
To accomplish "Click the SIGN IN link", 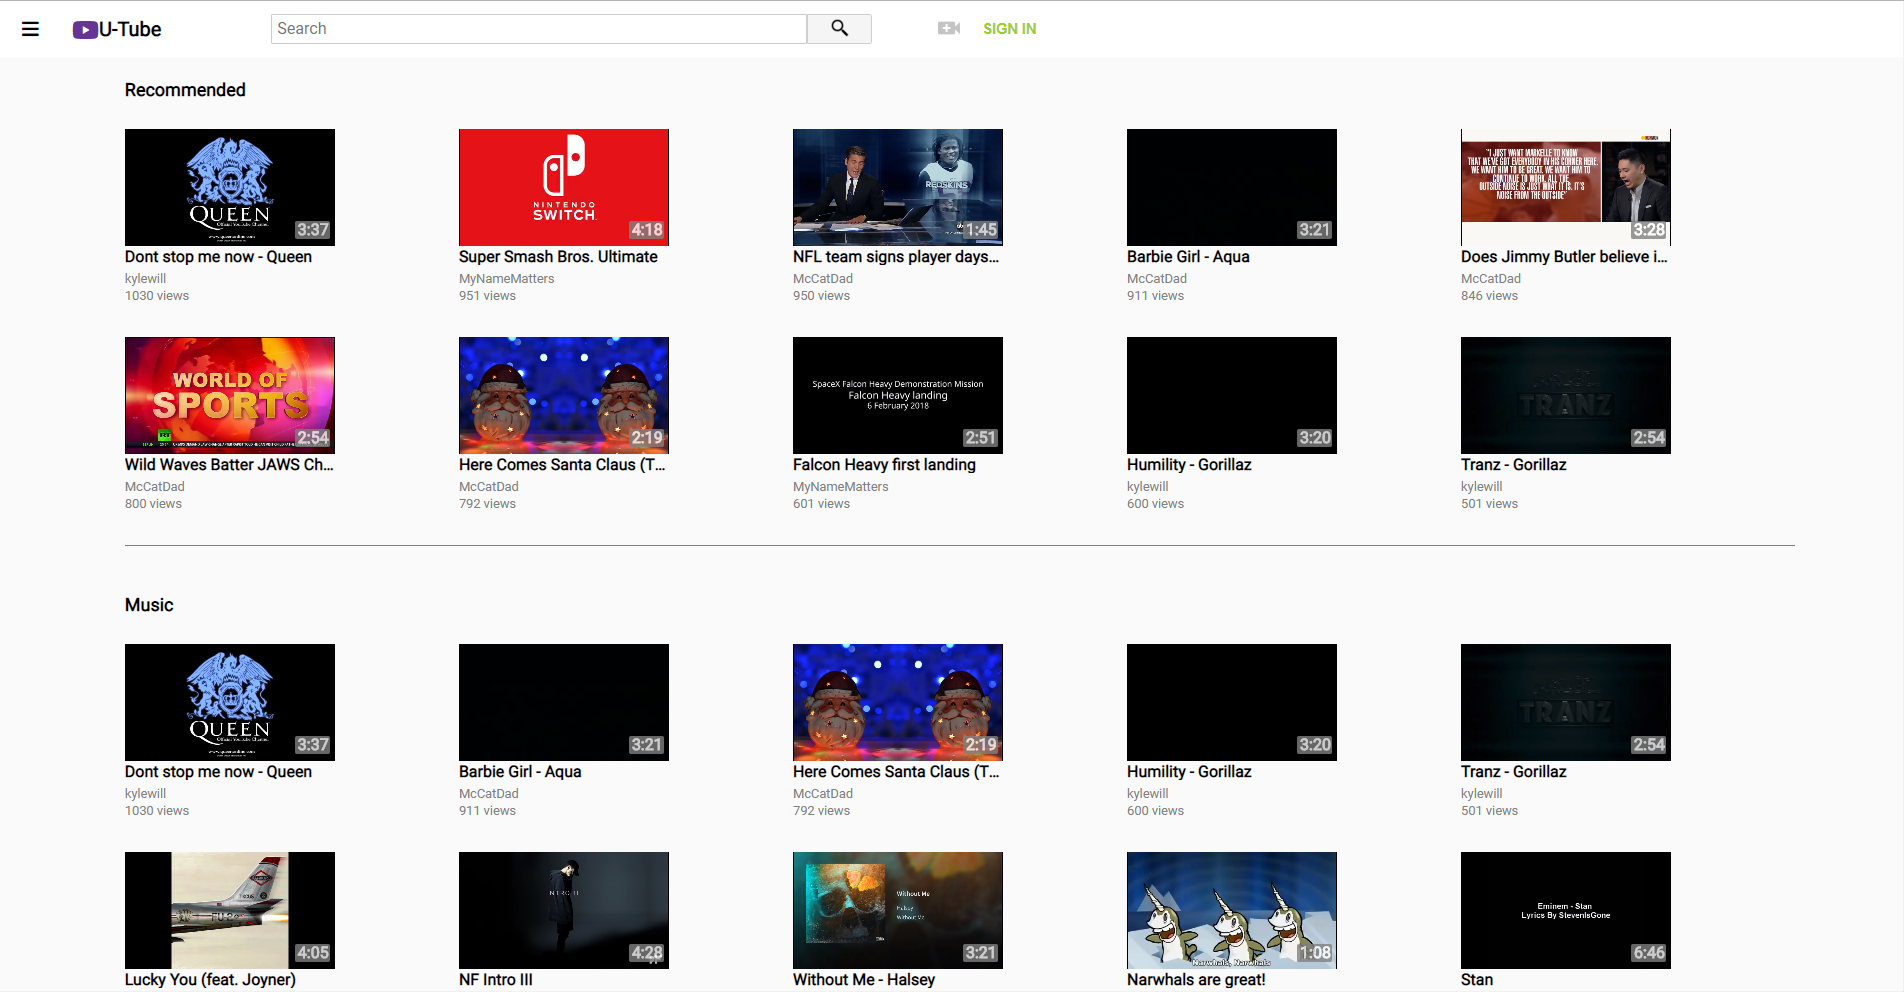I will [x=1009, y=29].
